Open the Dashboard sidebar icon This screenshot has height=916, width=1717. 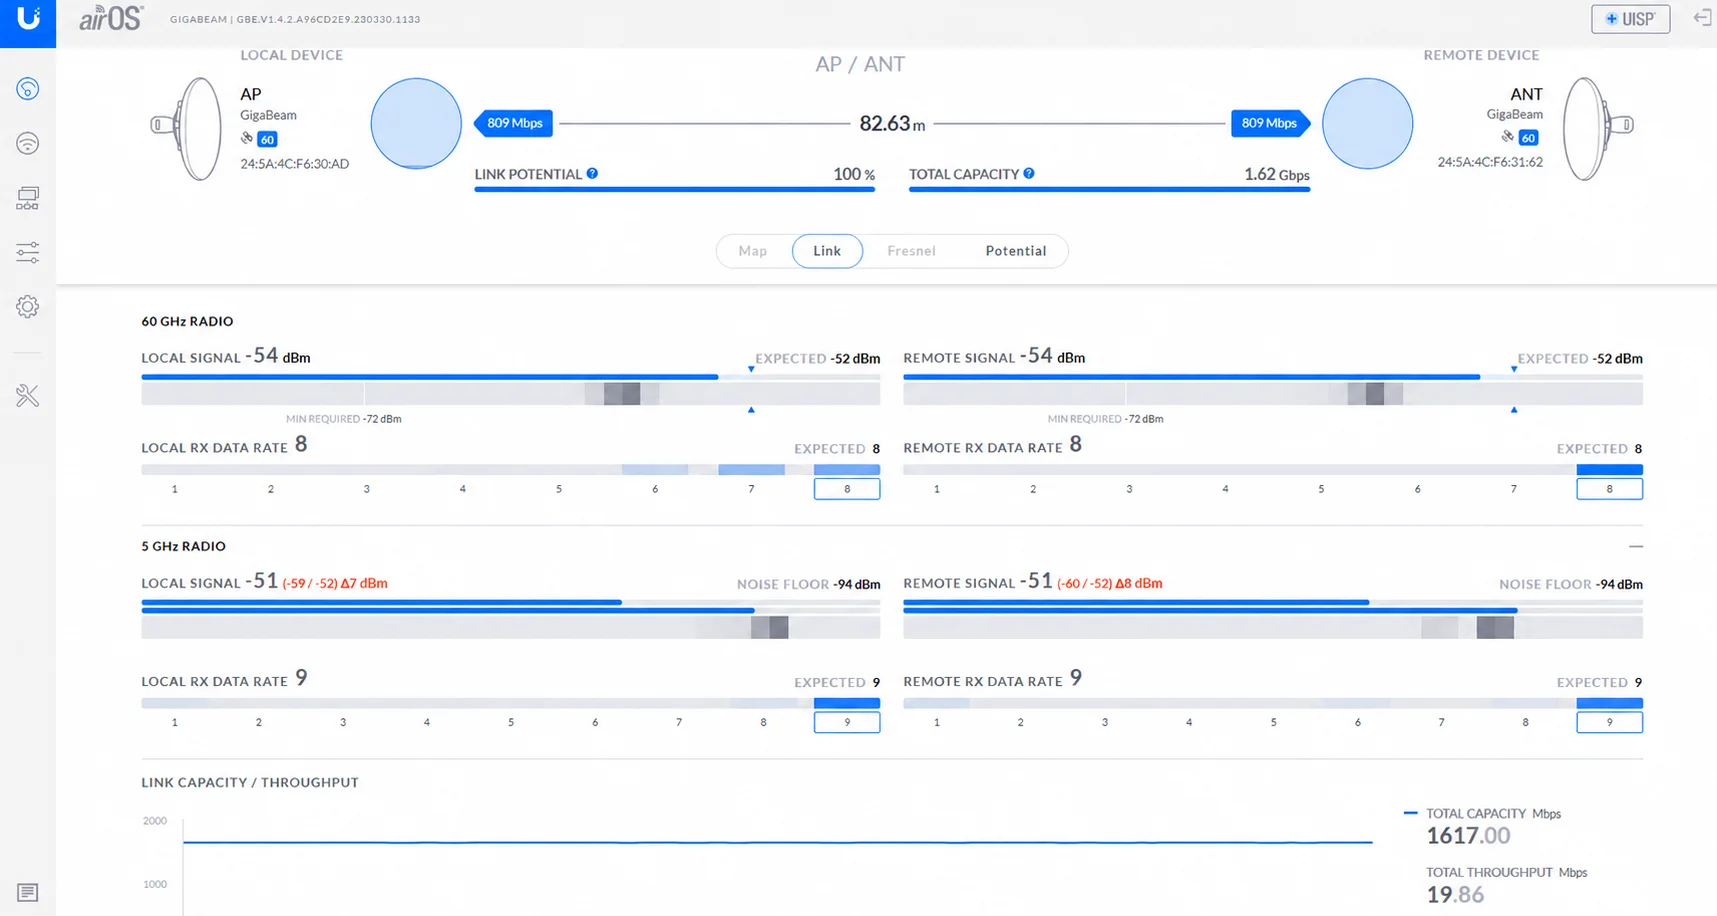28,89
